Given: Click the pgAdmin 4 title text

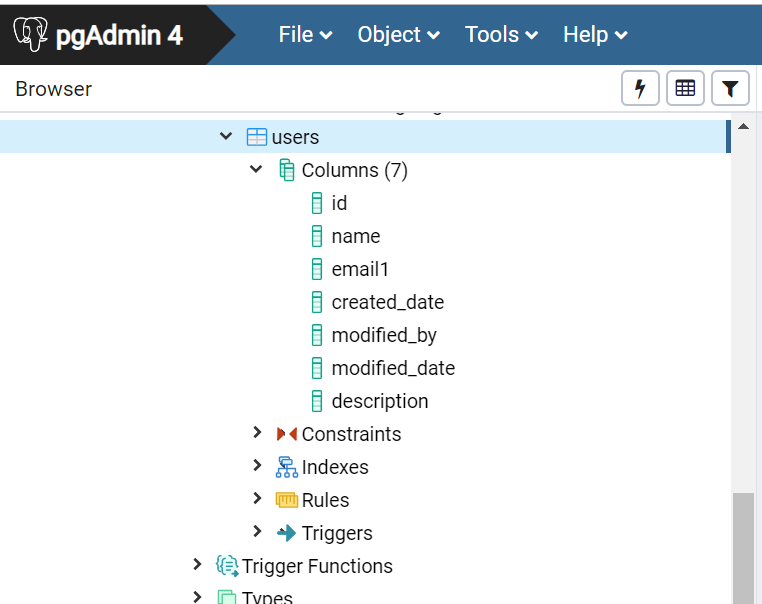Looking at the screenshot, I should tap(119, 35).
